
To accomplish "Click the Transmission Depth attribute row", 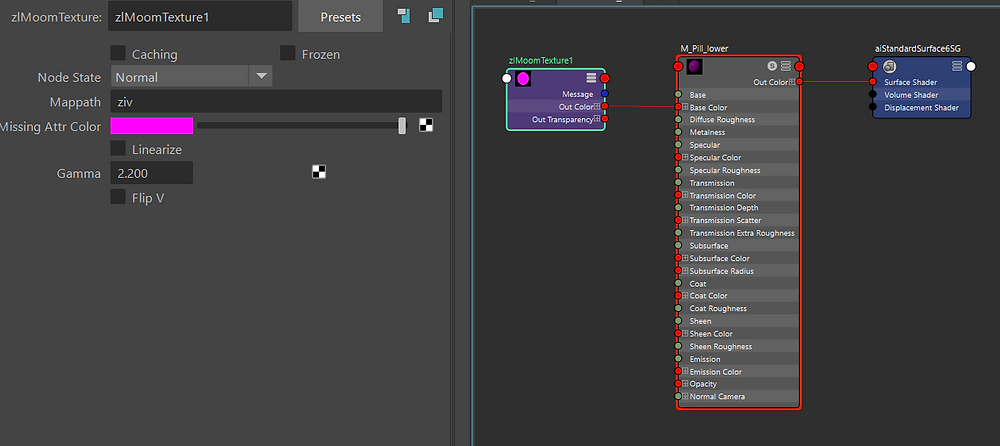I will [x=738, y=208].
